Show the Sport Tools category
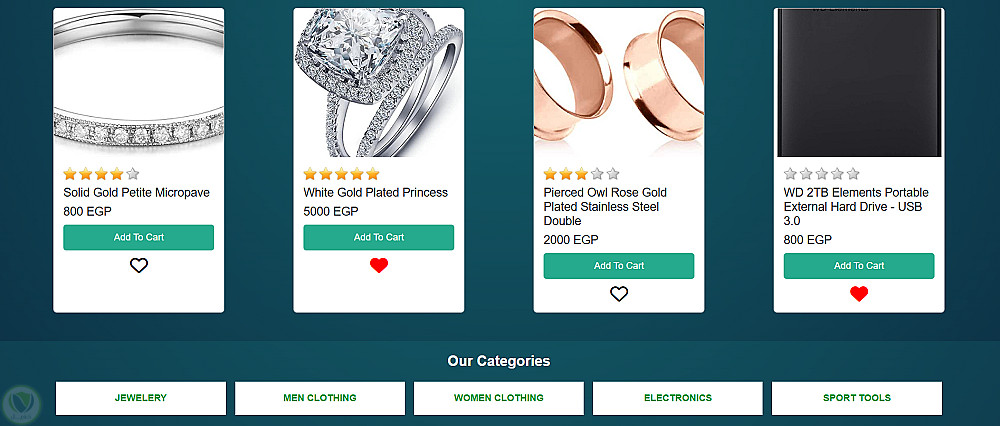Viewport: 1000px width, 426px height. [857, 398]
